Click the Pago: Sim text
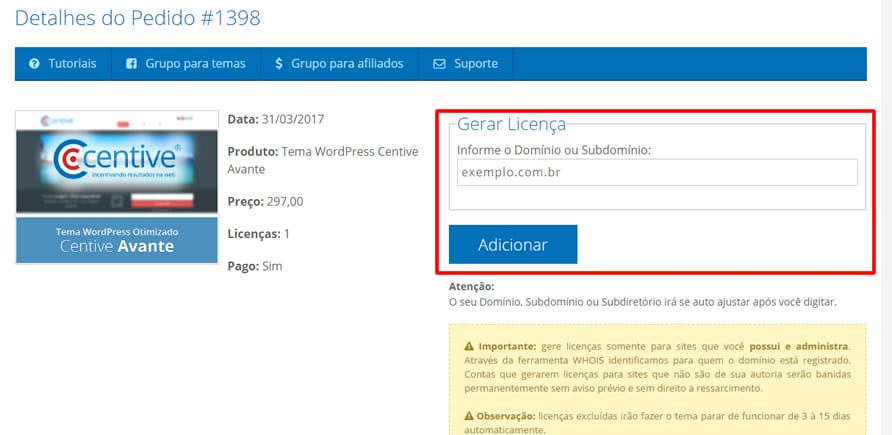 click(255, 266)
